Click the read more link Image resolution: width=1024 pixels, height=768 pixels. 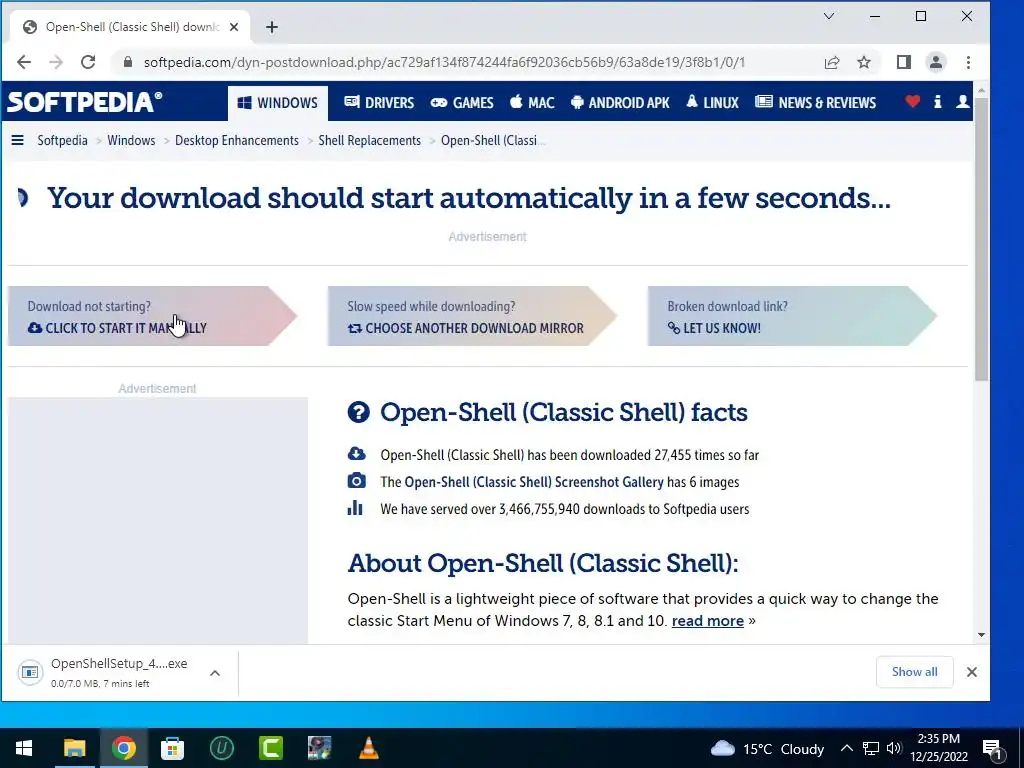[x=707, y=620]
